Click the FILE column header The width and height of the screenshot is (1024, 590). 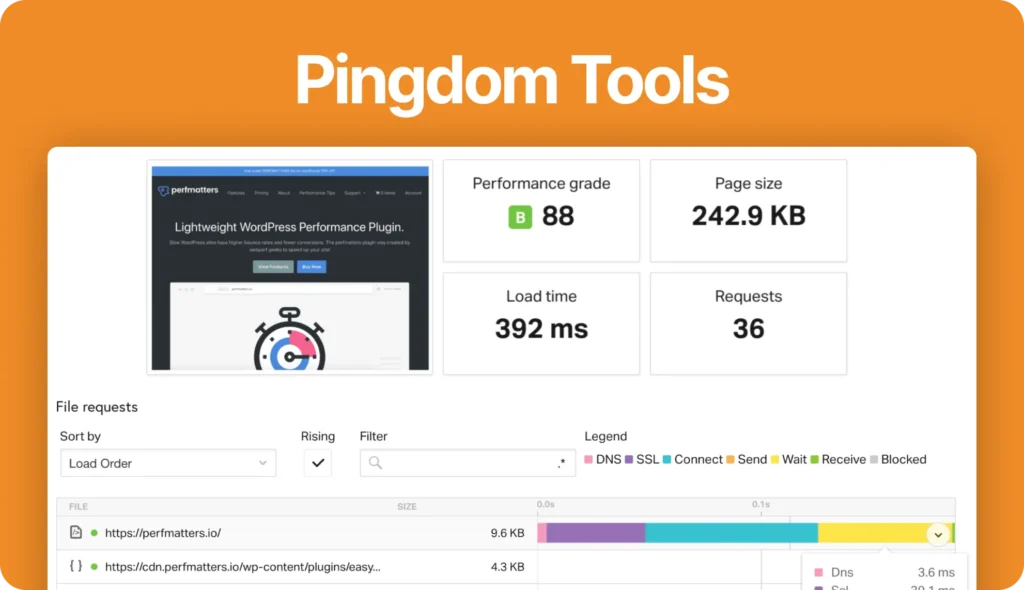click(x=79, y=507)
